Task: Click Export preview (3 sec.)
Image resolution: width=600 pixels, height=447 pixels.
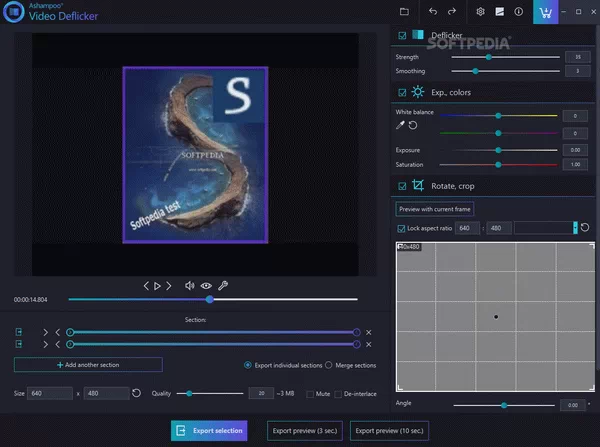Action: 305,431
